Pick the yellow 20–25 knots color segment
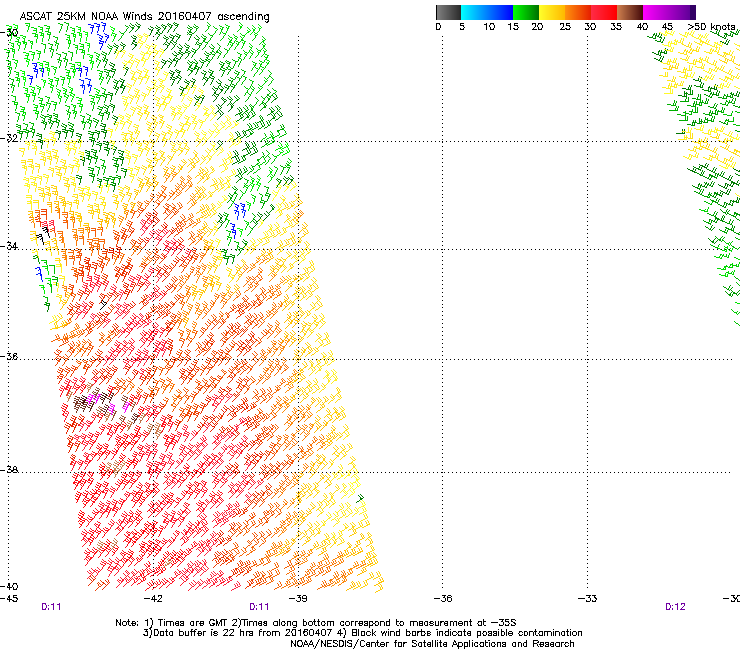The height and width of the screenshot is (650, 740). coord(552,12)
